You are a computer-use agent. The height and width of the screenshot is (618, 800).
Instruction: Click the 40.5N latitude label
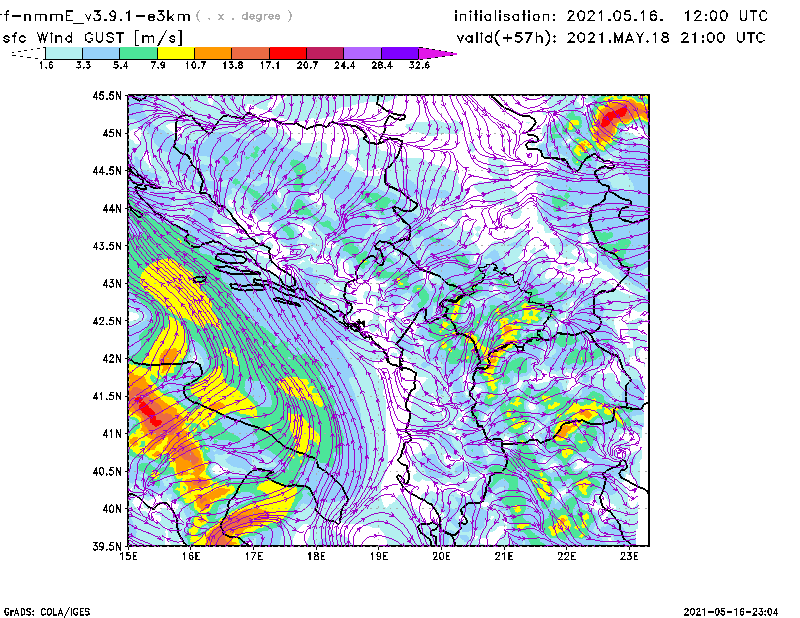pos(107,472)
